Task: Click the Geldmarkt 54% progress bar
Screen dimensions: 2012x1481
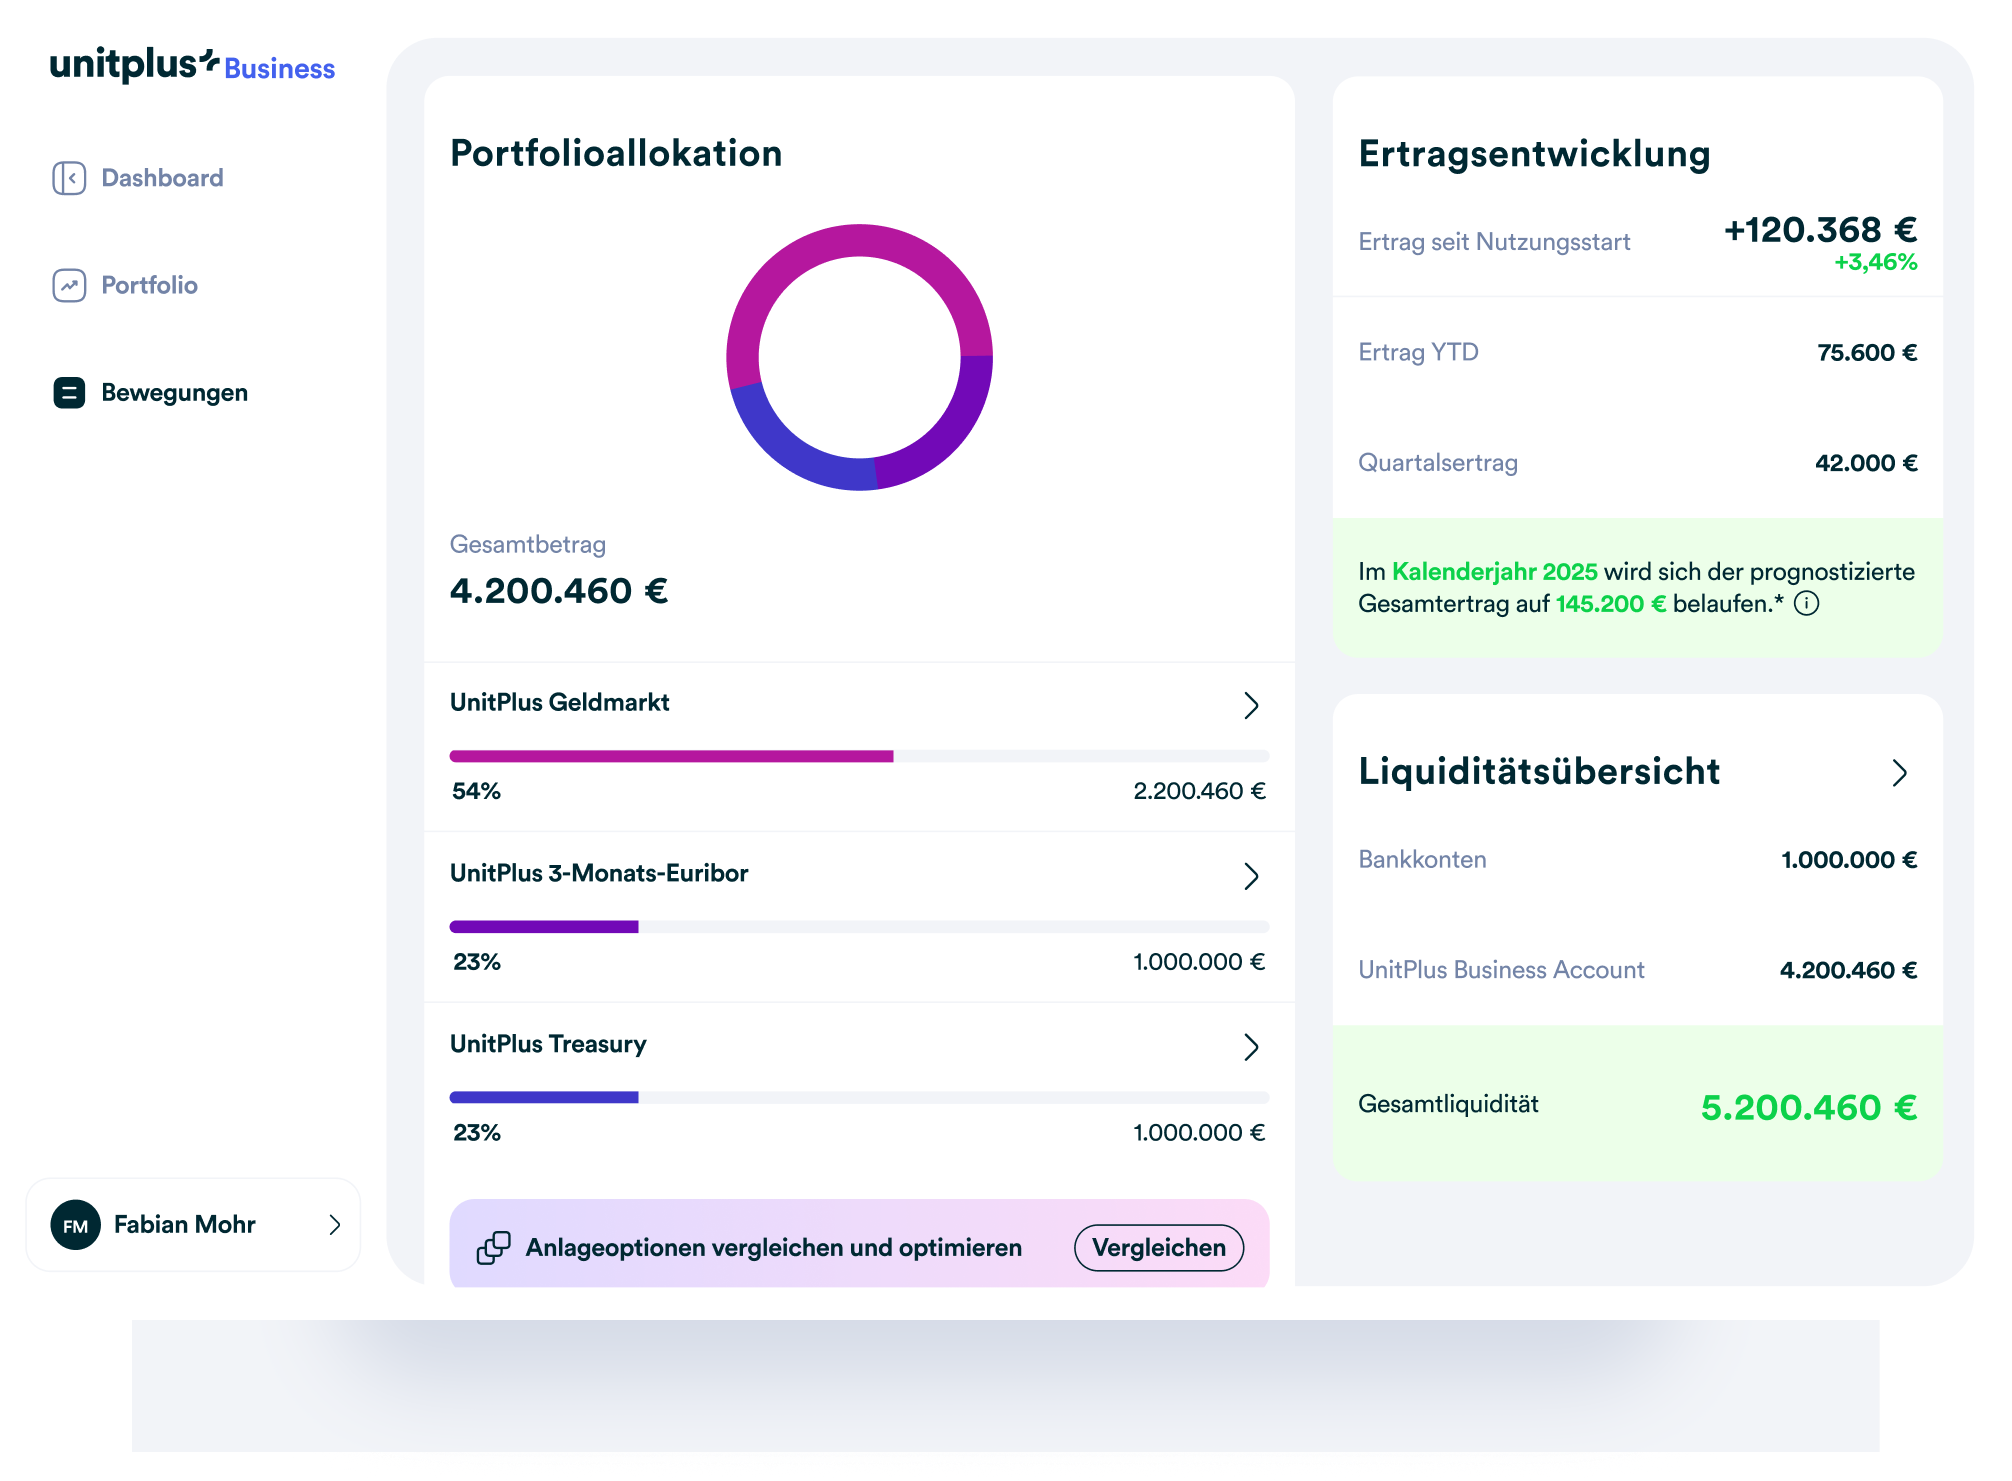Action: 859,757
